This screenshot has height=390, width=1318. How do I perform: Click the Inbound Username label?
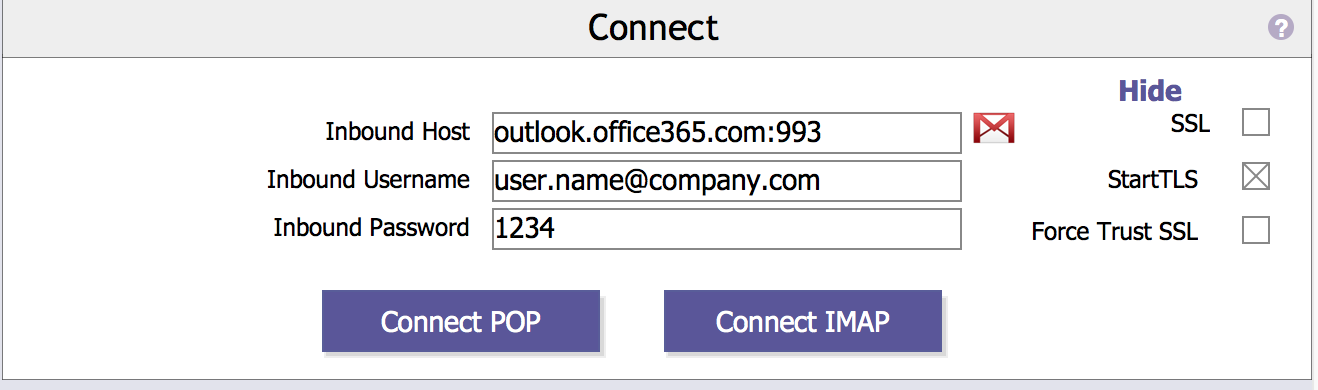tap(368, 180)
